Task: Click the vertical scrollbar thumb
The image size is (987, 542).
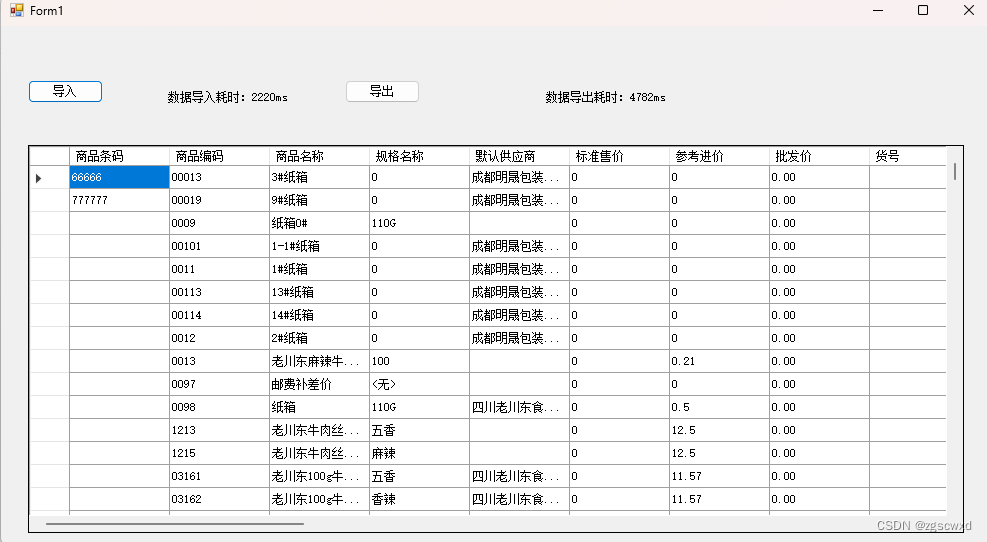Action: [x=955, y=171]
